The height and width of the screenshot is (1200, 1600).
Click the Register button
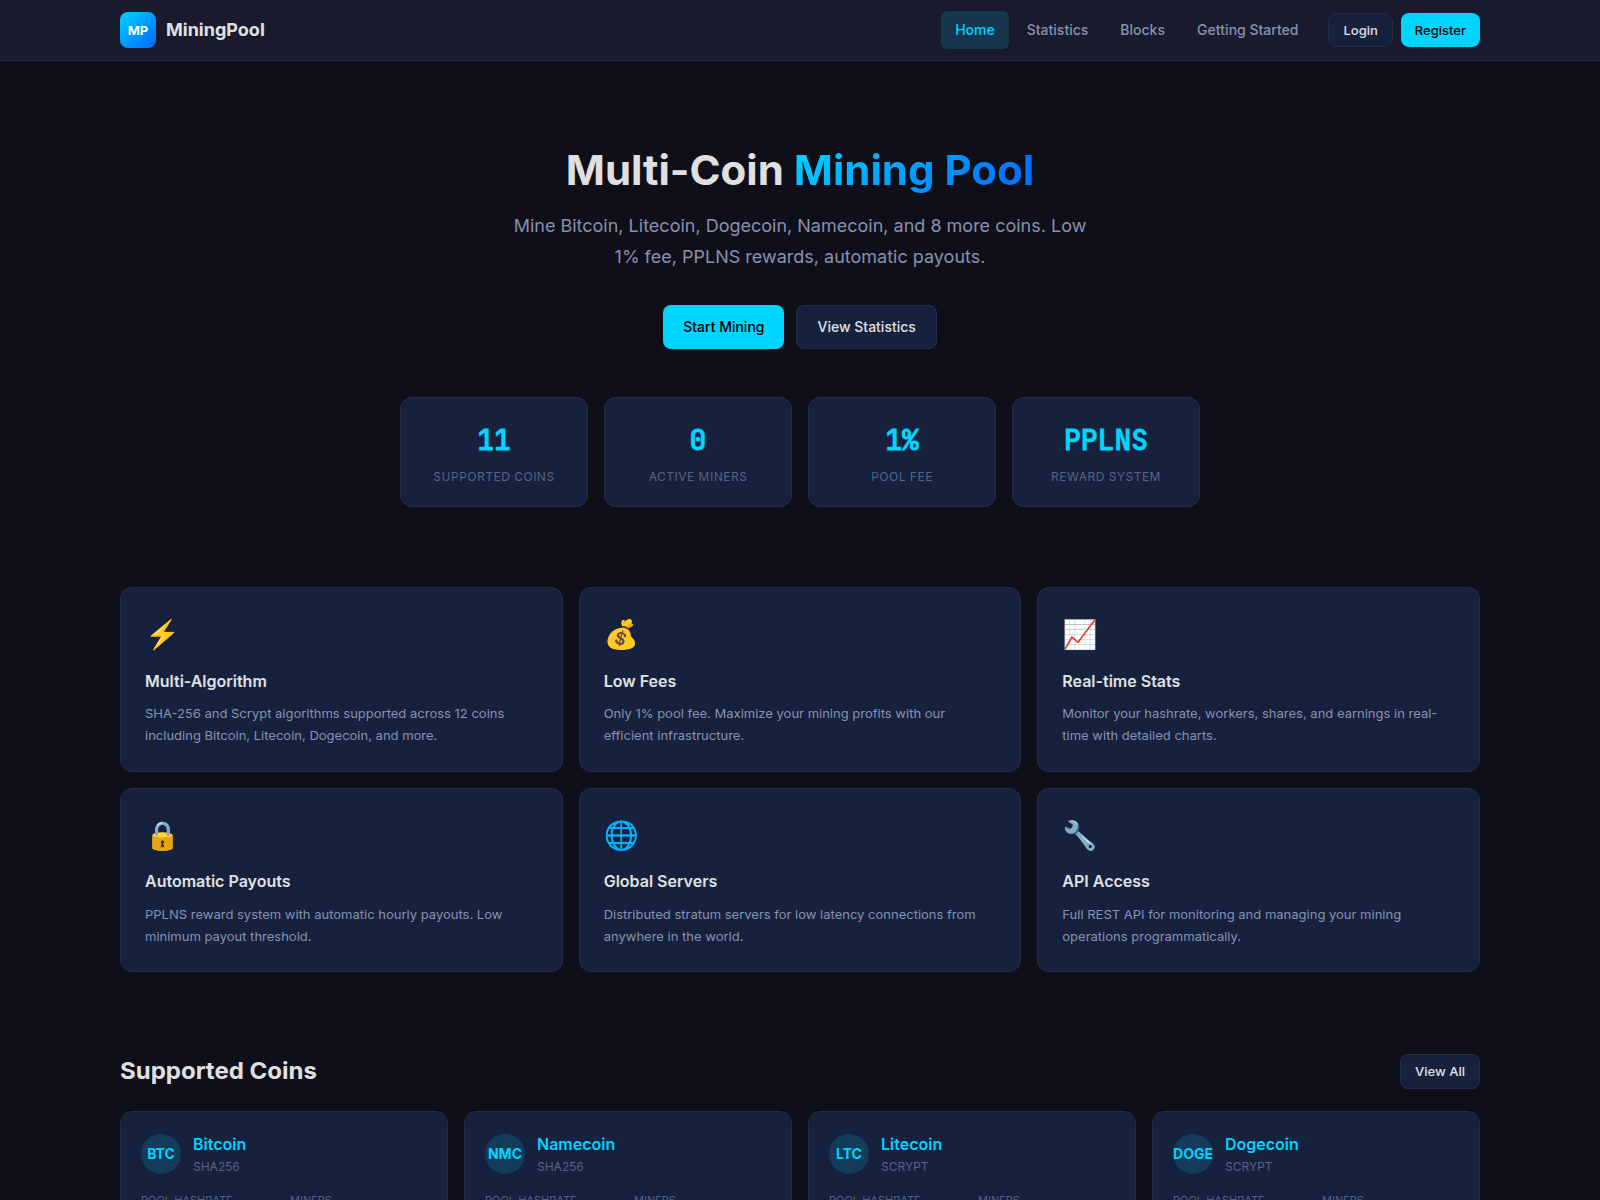pyautogui.click(x=1440, y=30)
